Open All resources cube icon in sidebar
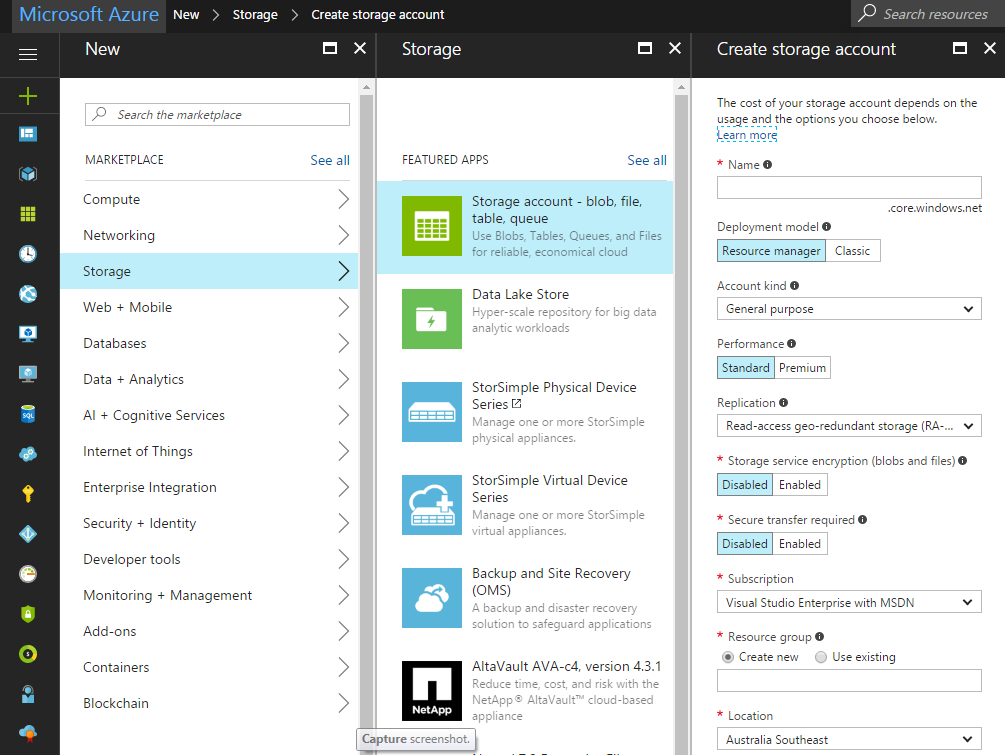Viewport: 1005px width, 755px height. [28, 174]
